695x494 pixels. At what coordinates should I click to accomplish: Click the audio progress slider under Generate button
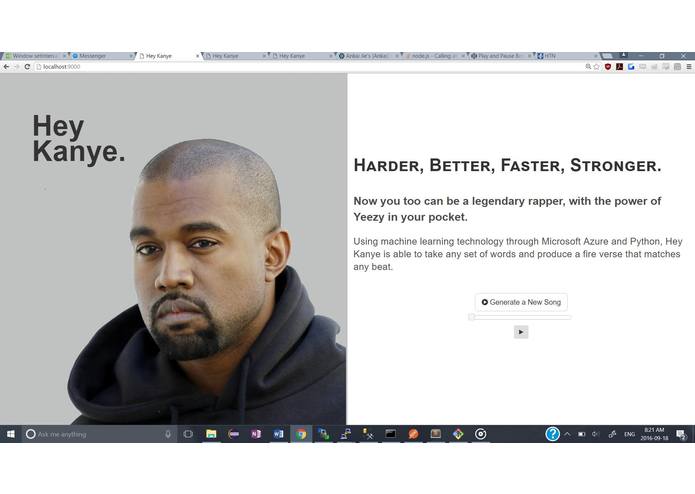coord(519,317)
